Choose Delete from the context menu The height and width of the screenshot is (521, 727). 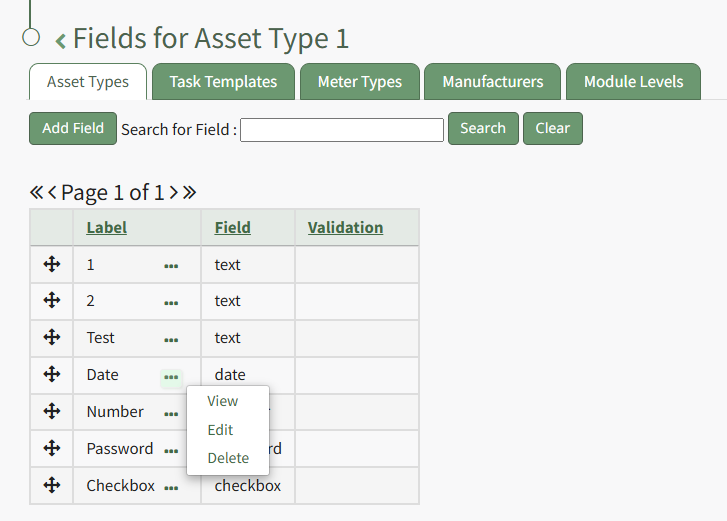(x=228, y=458)
